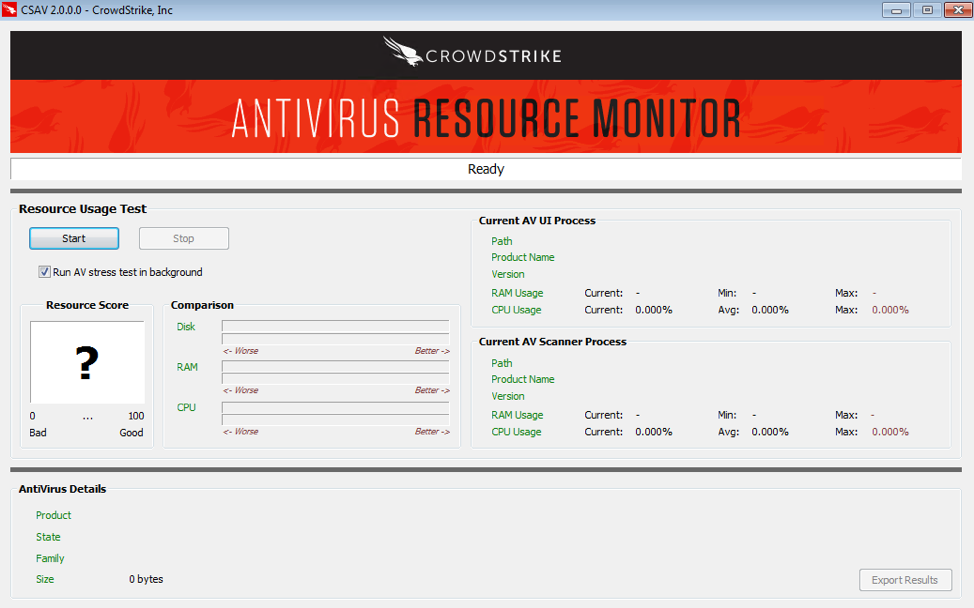Screen dimensions: 974x608
Task: Click Product Name under Current AV UI Process
Action: (523, 257)
